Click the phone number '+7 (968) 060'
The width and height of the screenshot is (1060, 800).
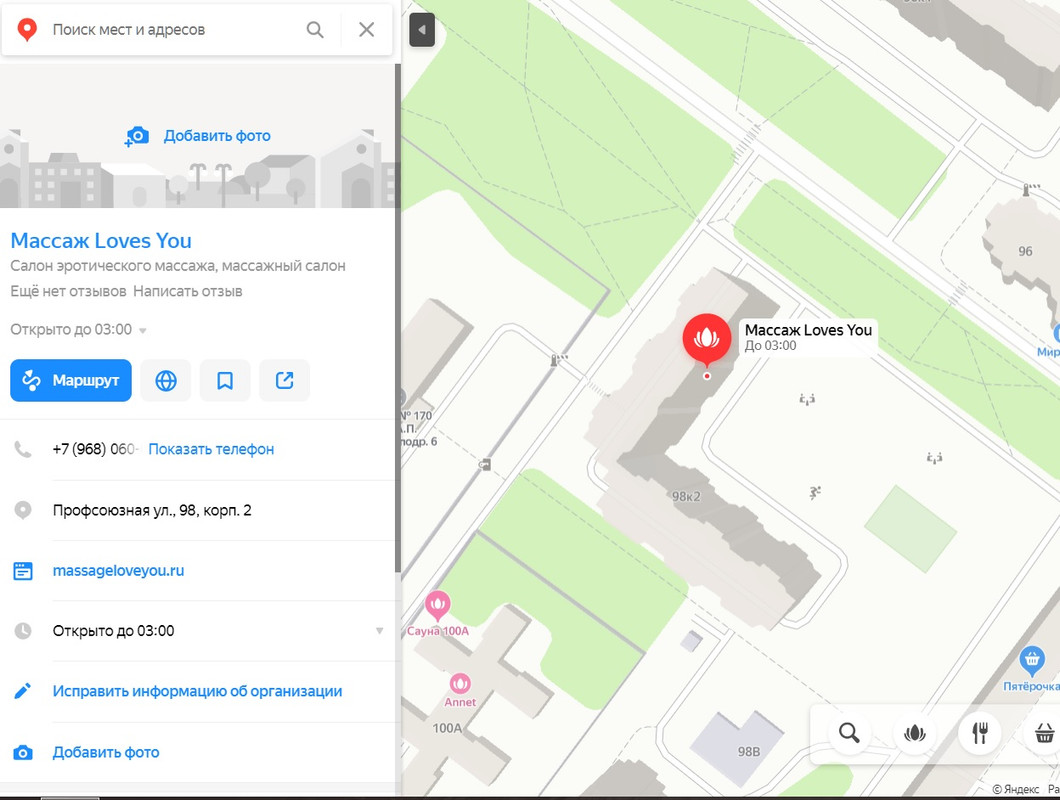tap(94, 450)
